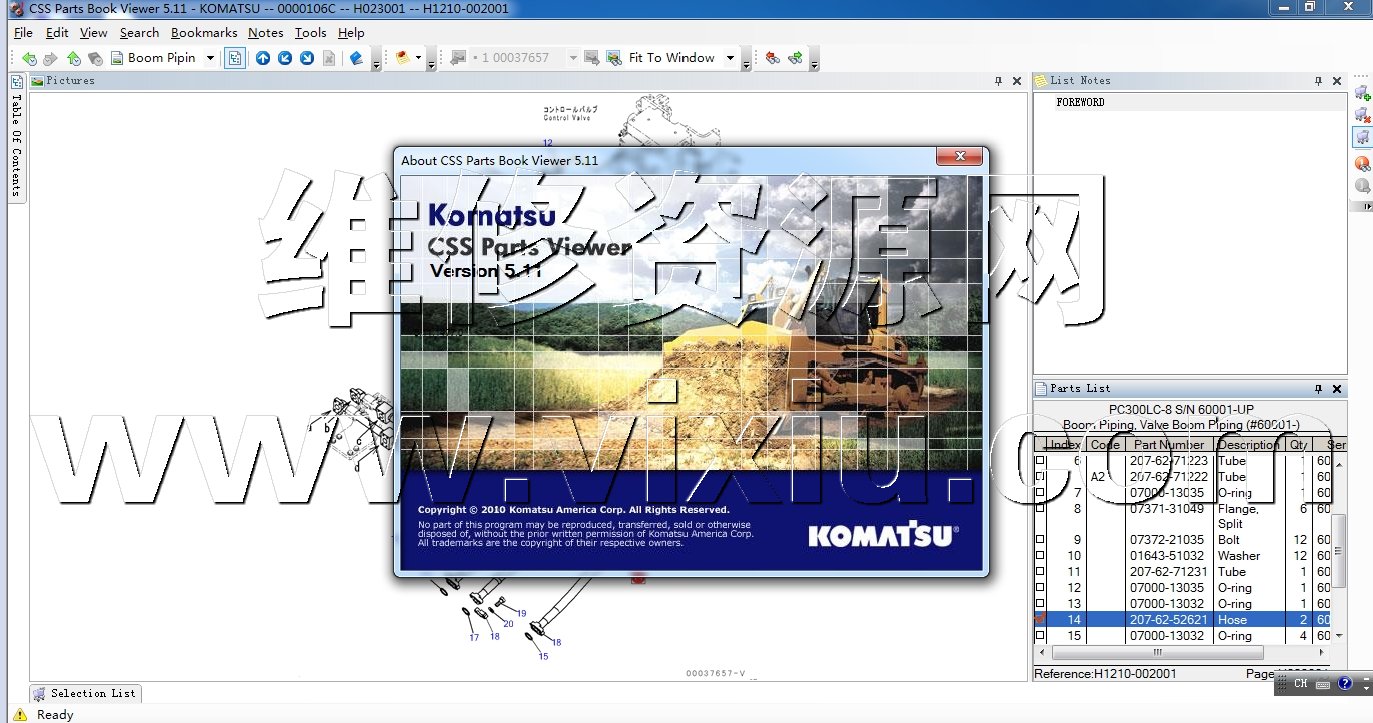The height and width of the screenshot is (723, 1373).
Task: Uncheck the selected item 14 Hose checkbox
Action: click(1040, 620)
